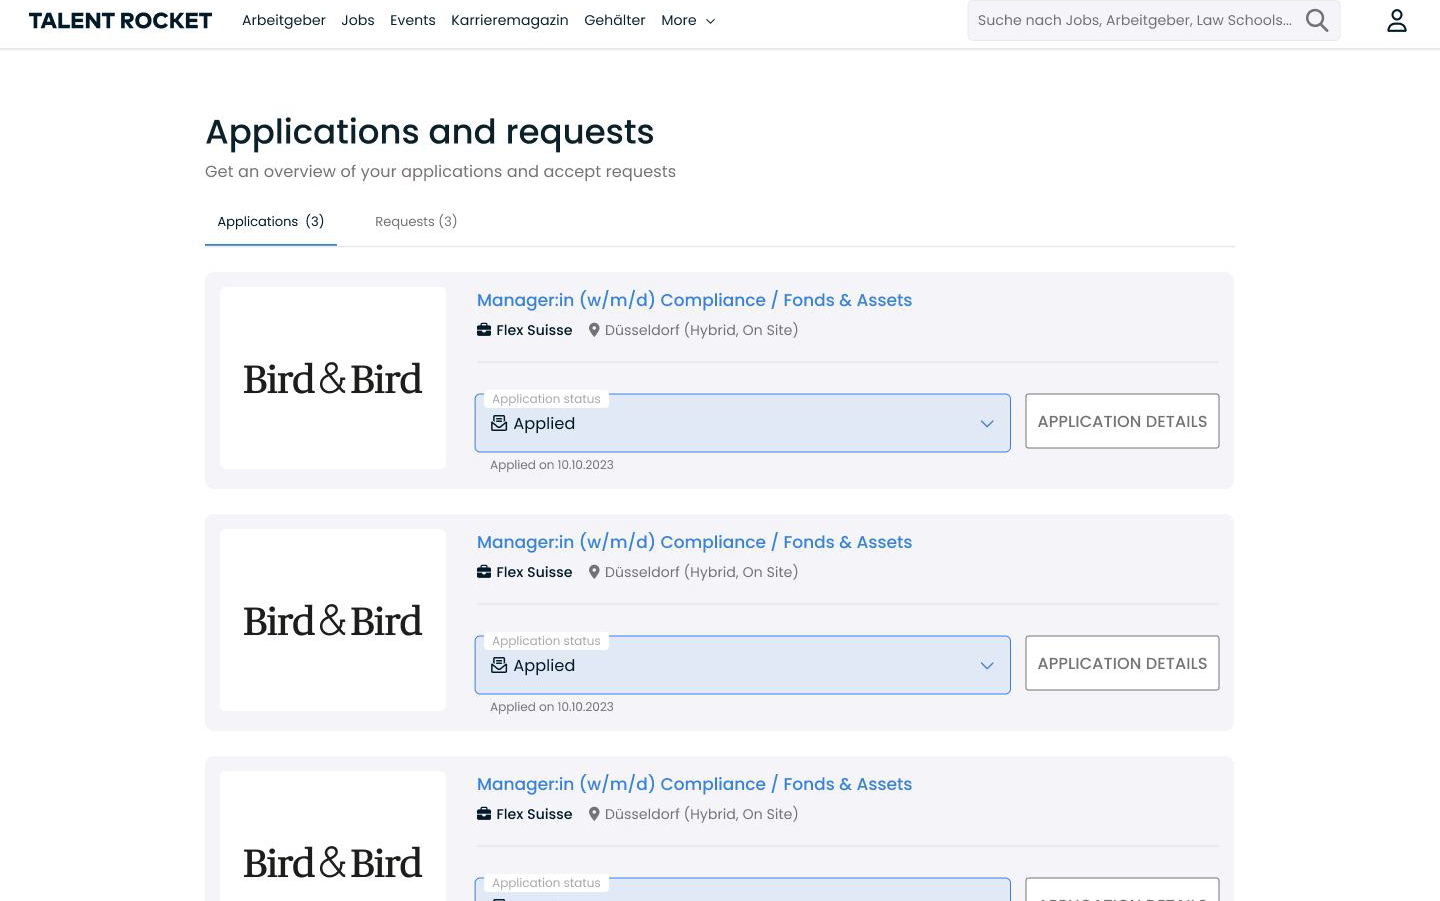Click the briefcase icon in the third application card
Viewport: 1440px width, 901px height.
(484, 814)
